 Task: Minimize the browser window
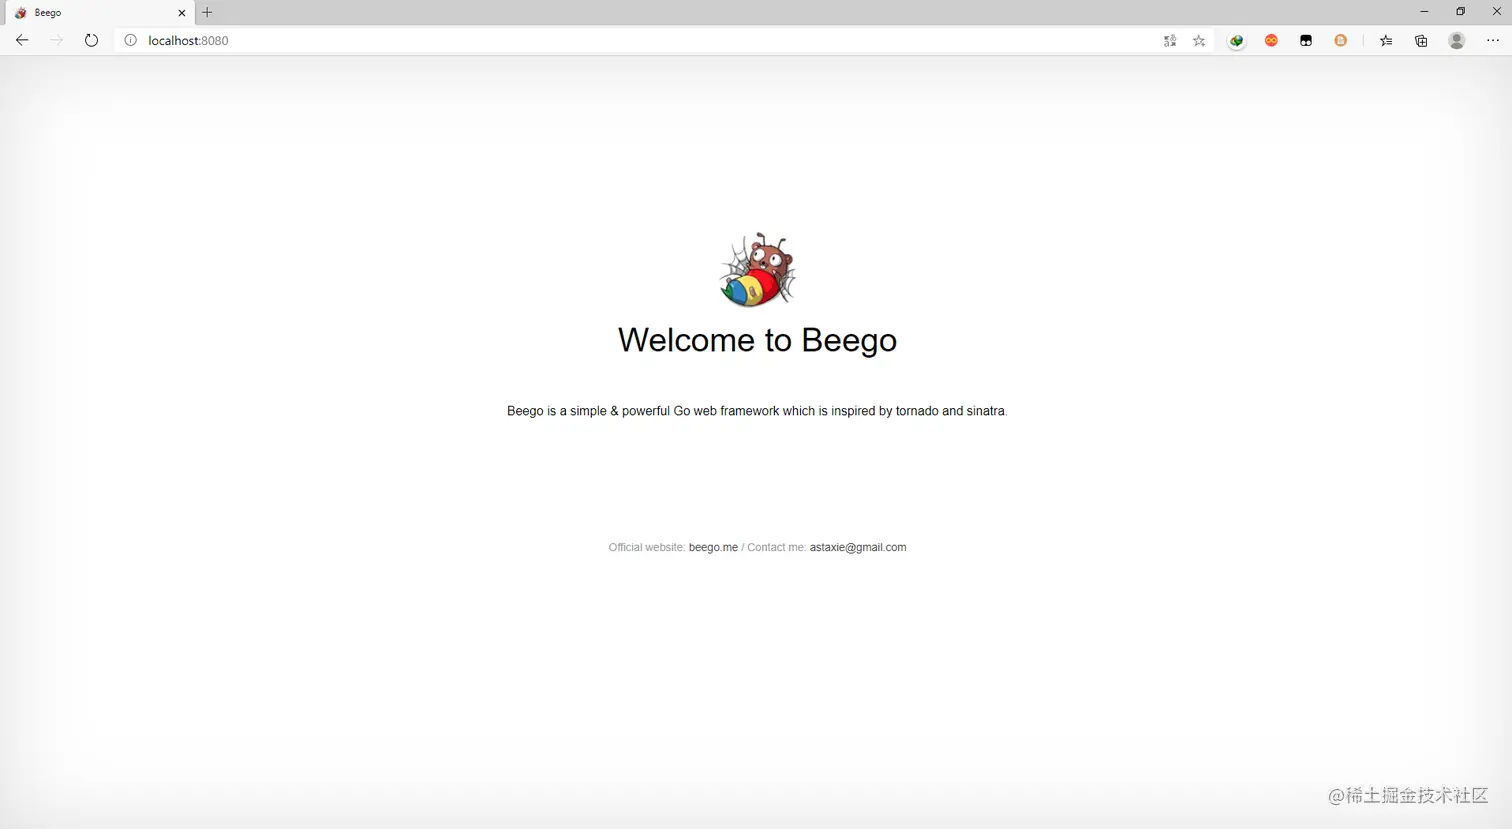(x=1424, y=12)
